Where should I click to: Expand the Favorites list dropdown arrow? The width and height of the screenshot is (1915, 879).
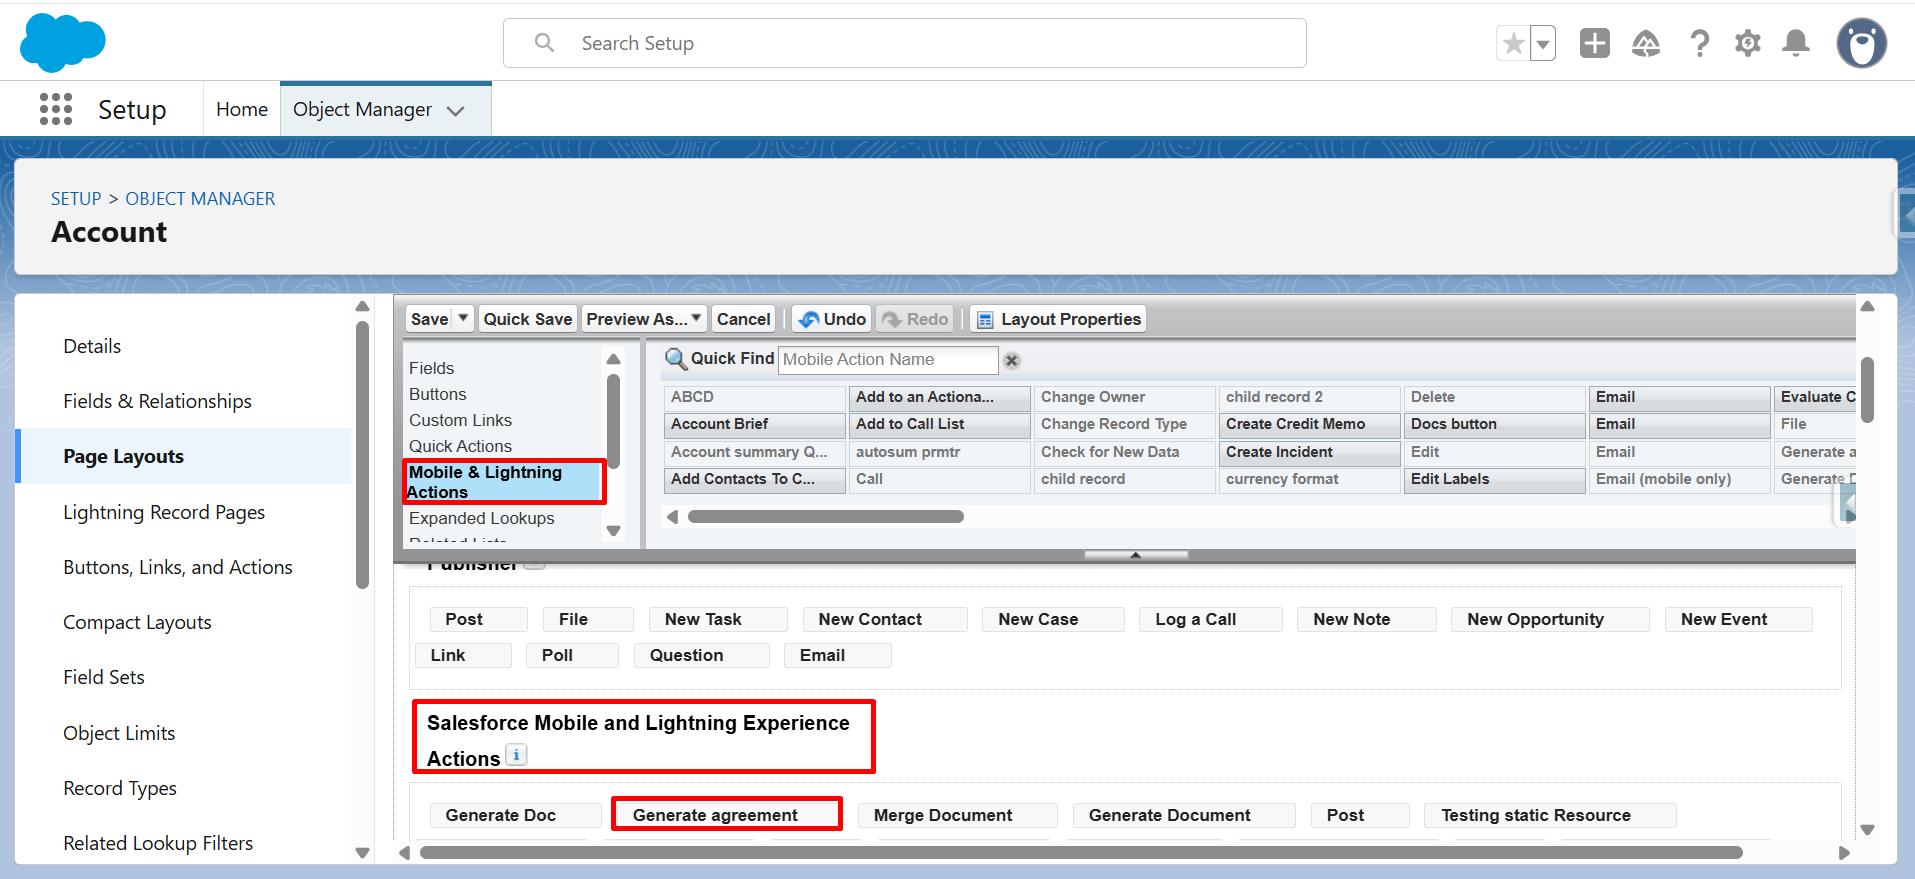[1543, 44]
